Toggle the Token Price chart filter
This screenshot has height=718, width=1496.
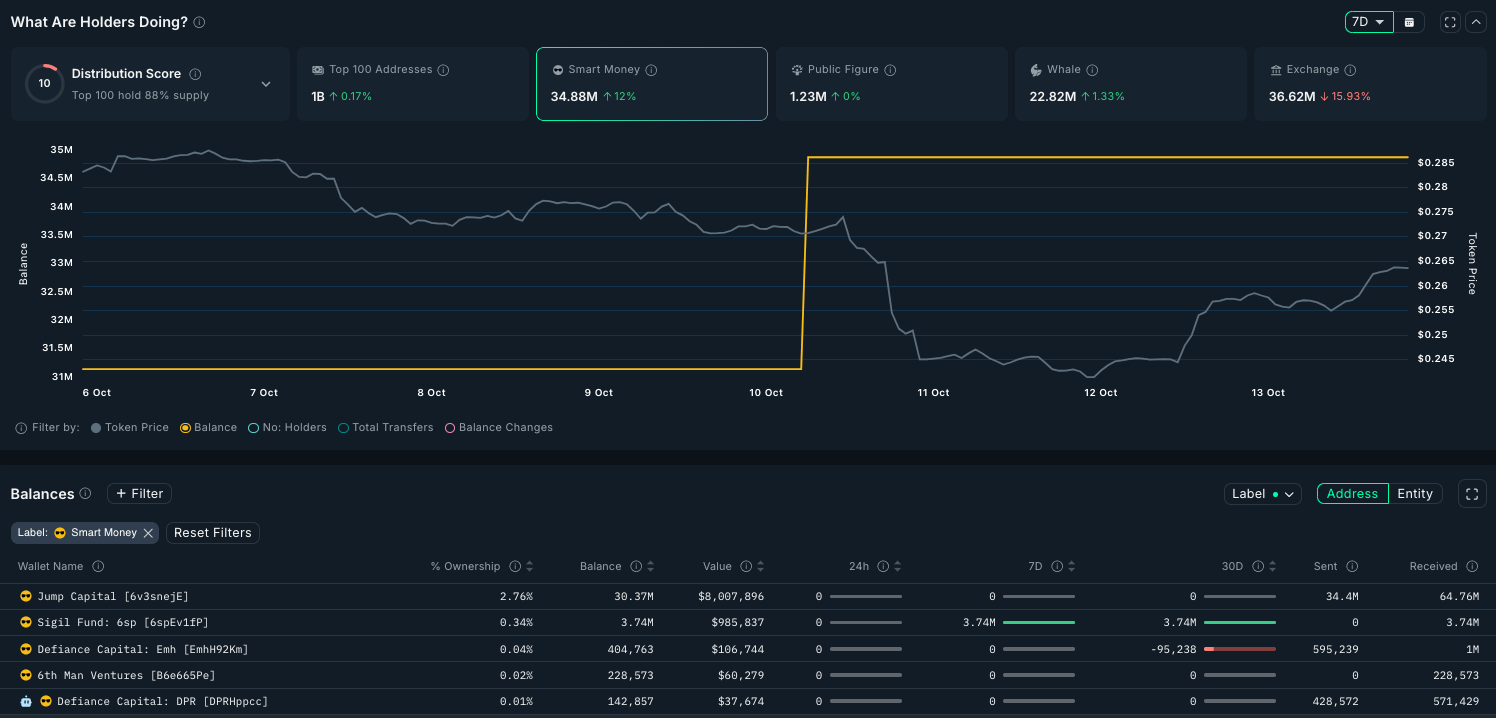point(130,427)
